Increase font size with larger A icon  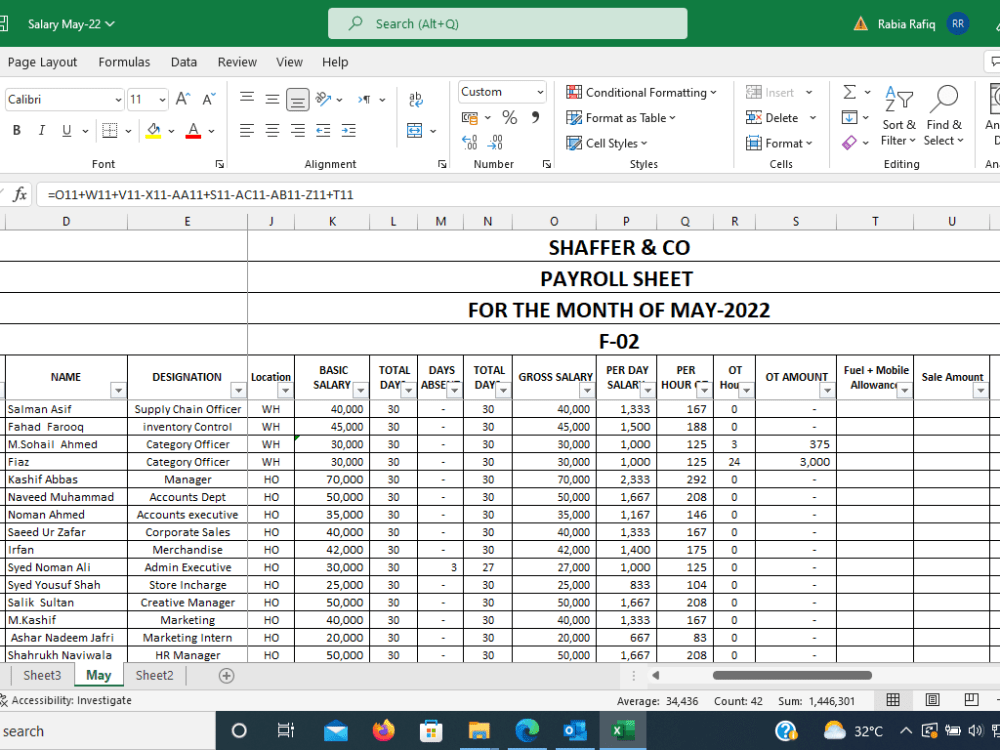pyautogui.click(x=183, y=99)
